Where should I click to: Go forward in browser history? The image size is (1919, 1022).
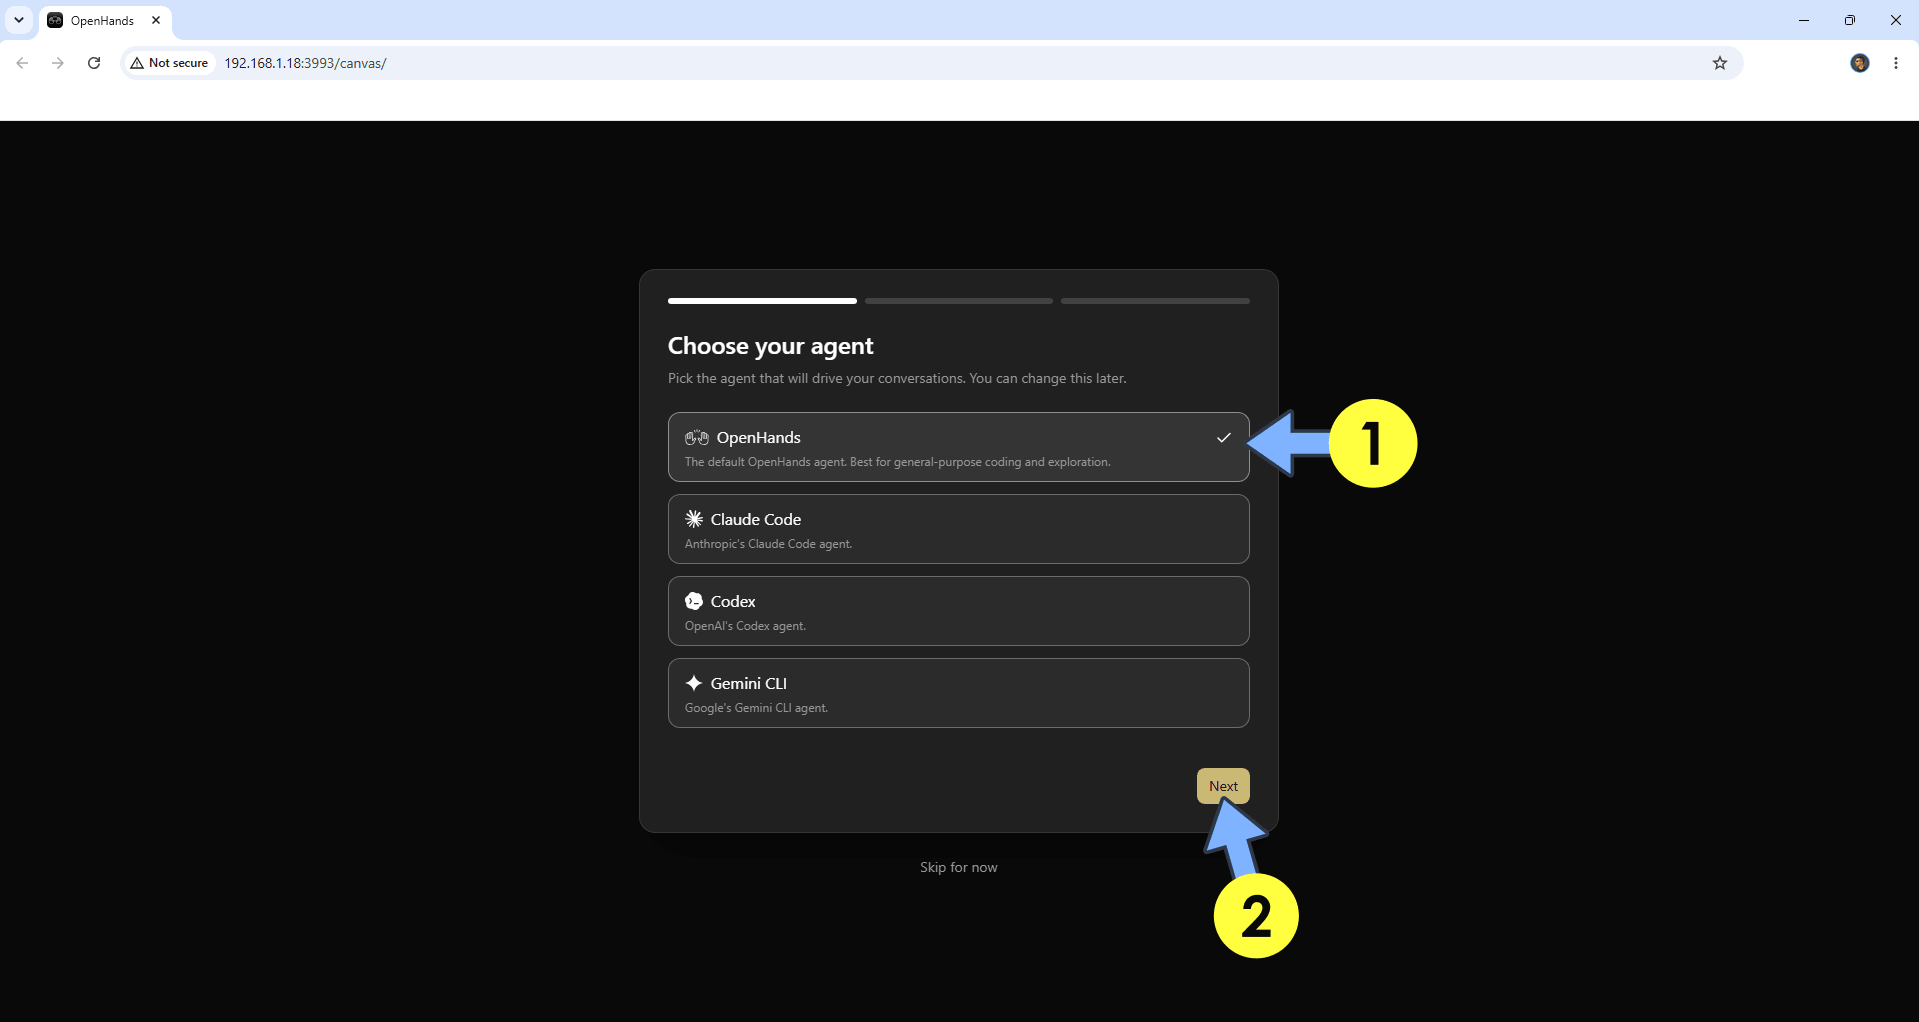[x=58, y=63]
